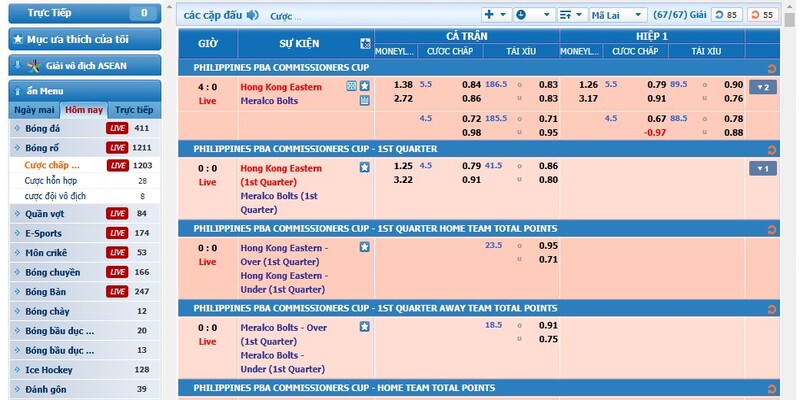Switch to the Ngày mai tab
The height and width of the screenshot is (400, 800).
(34, 110)
